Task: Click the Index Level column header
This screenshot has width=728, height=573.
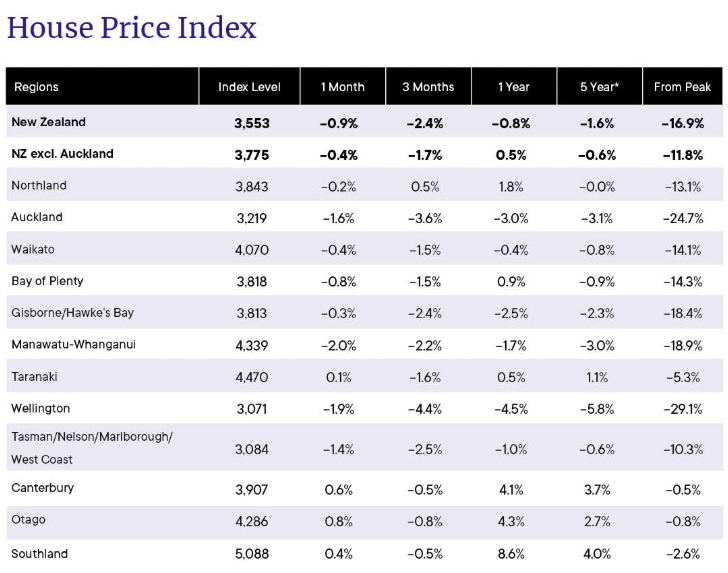Action: [x=249, y=87]
